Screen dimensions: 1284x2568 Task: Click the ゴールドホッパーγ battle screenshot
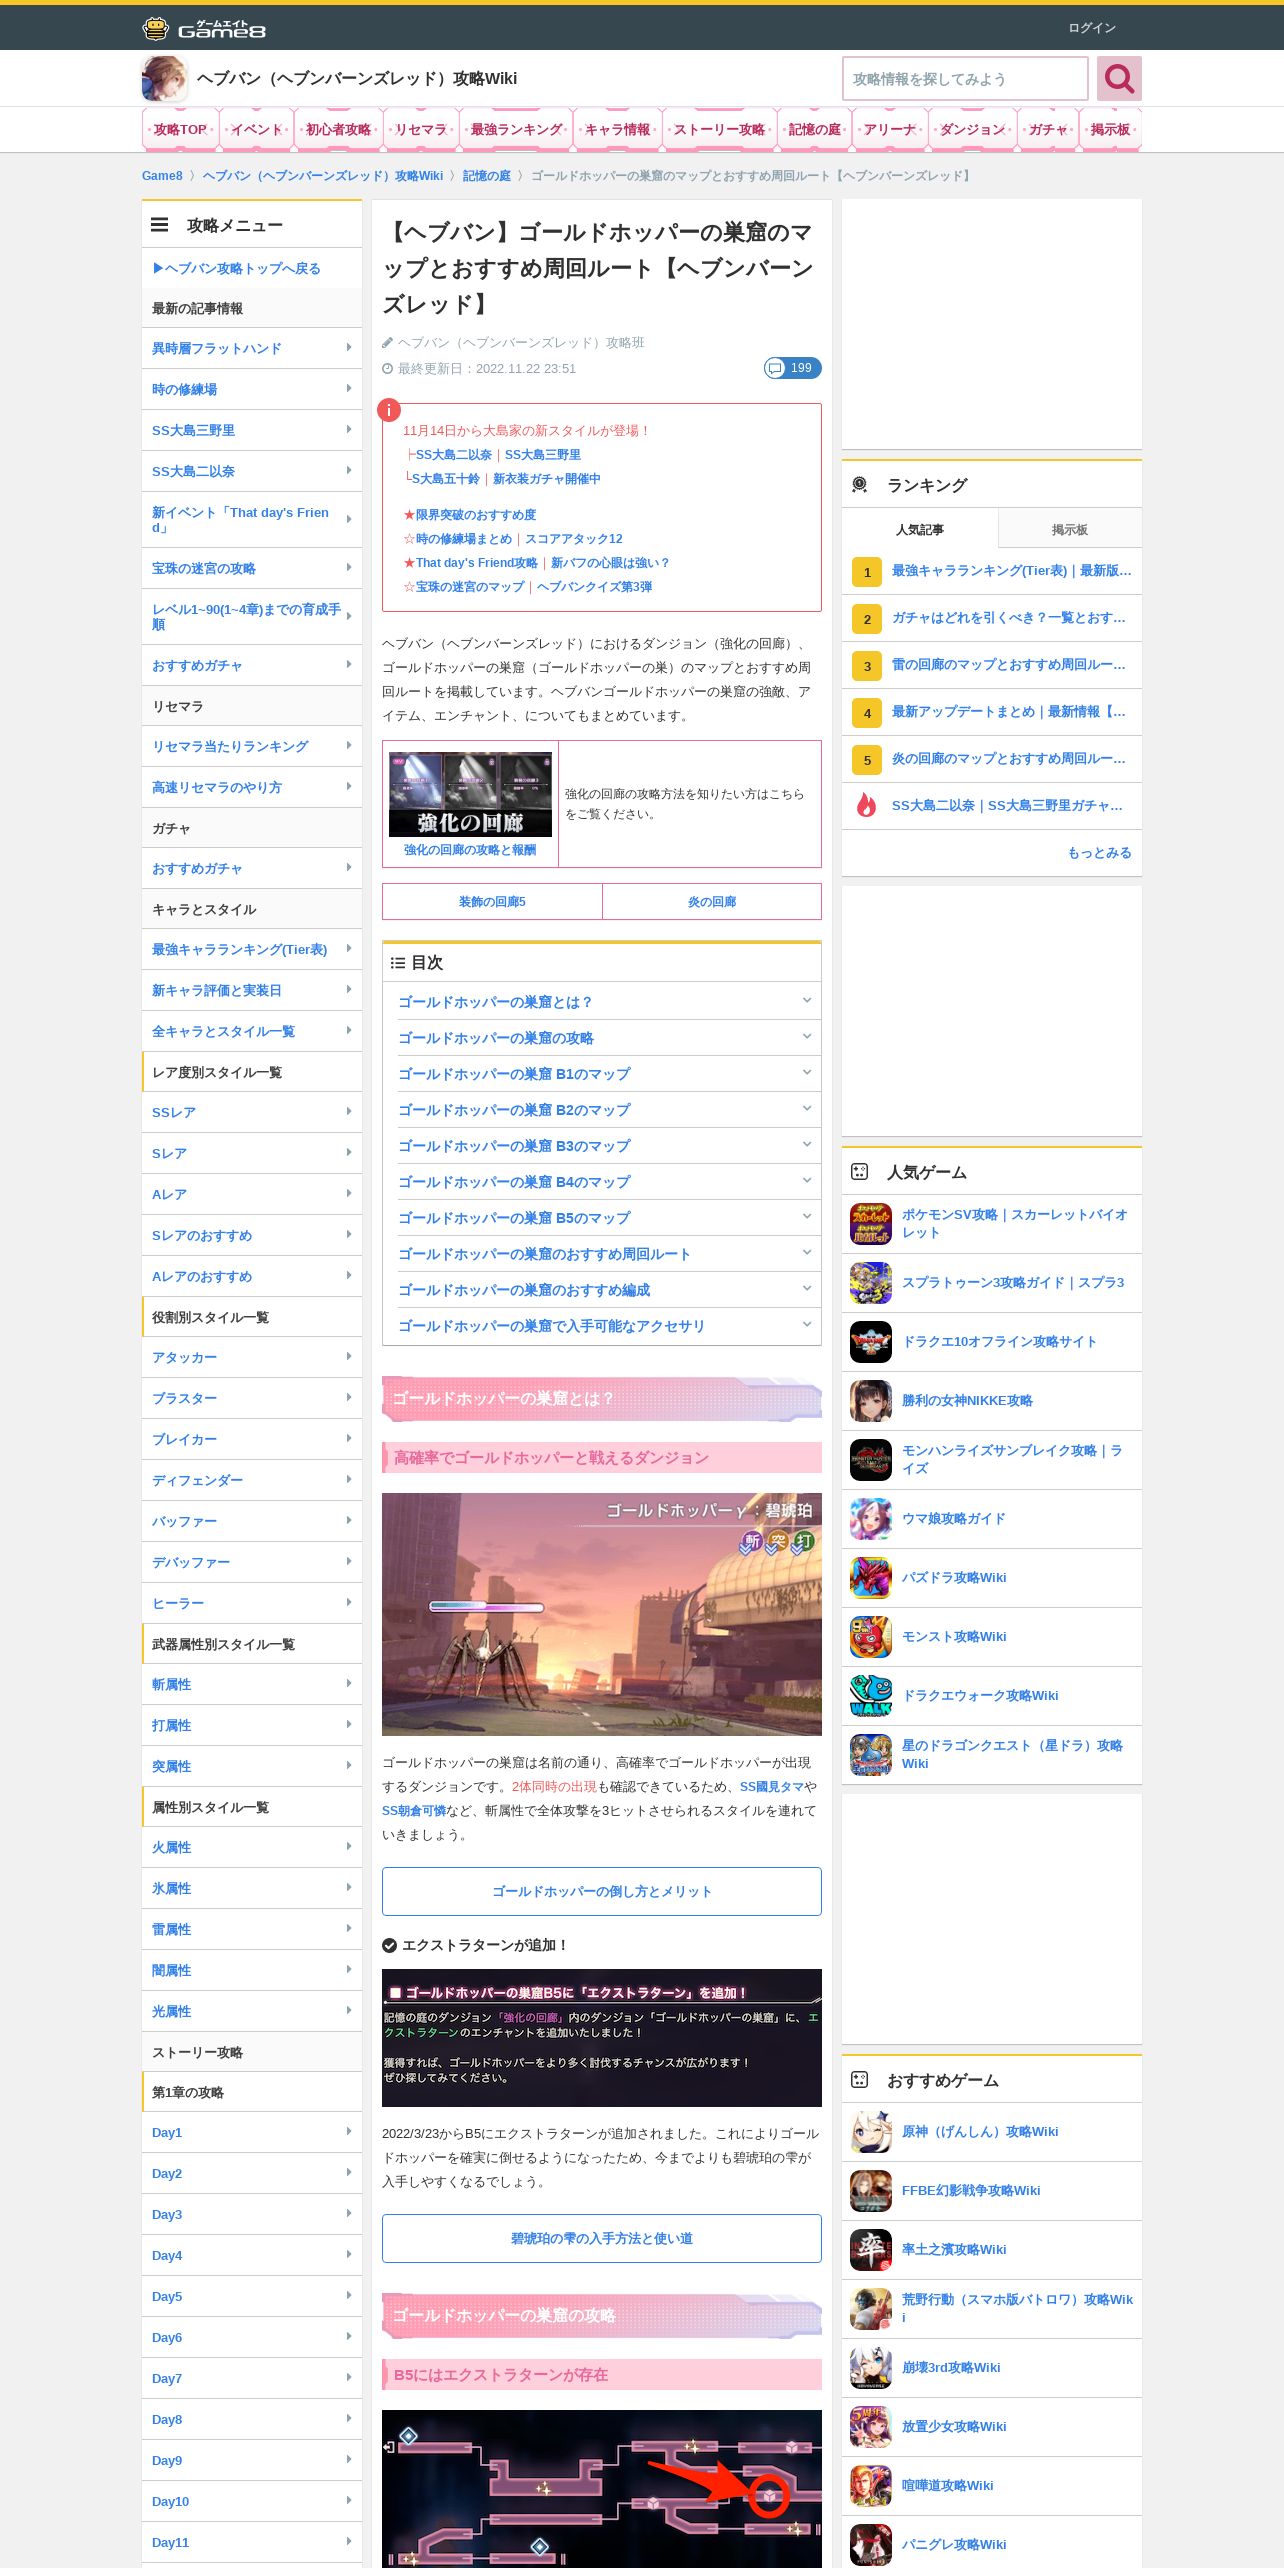coord(602,1614)
